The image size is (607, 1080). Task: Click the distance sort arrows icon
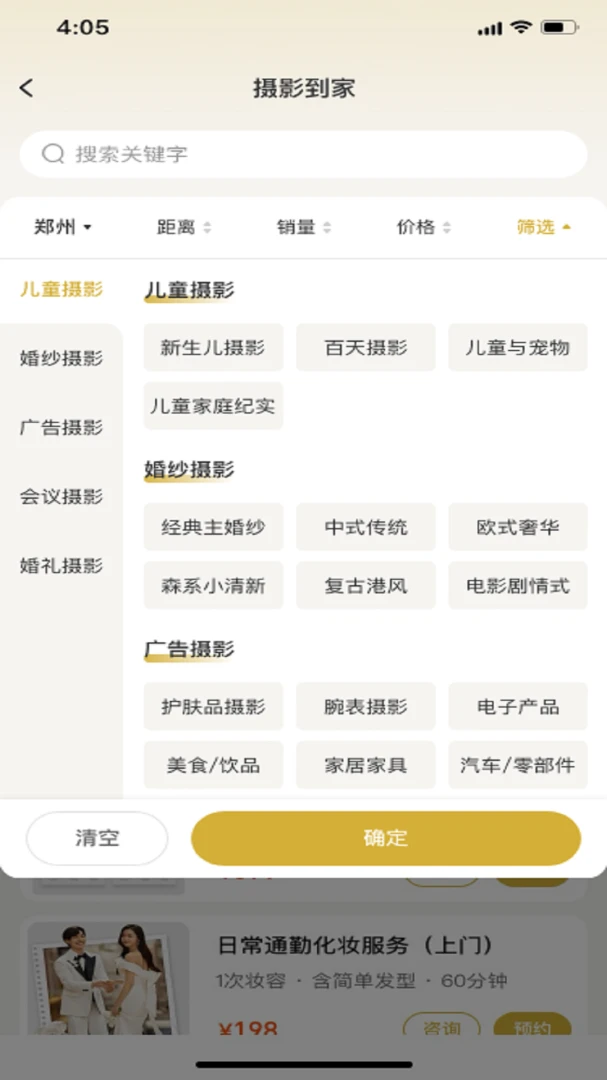tap(207, 227)
